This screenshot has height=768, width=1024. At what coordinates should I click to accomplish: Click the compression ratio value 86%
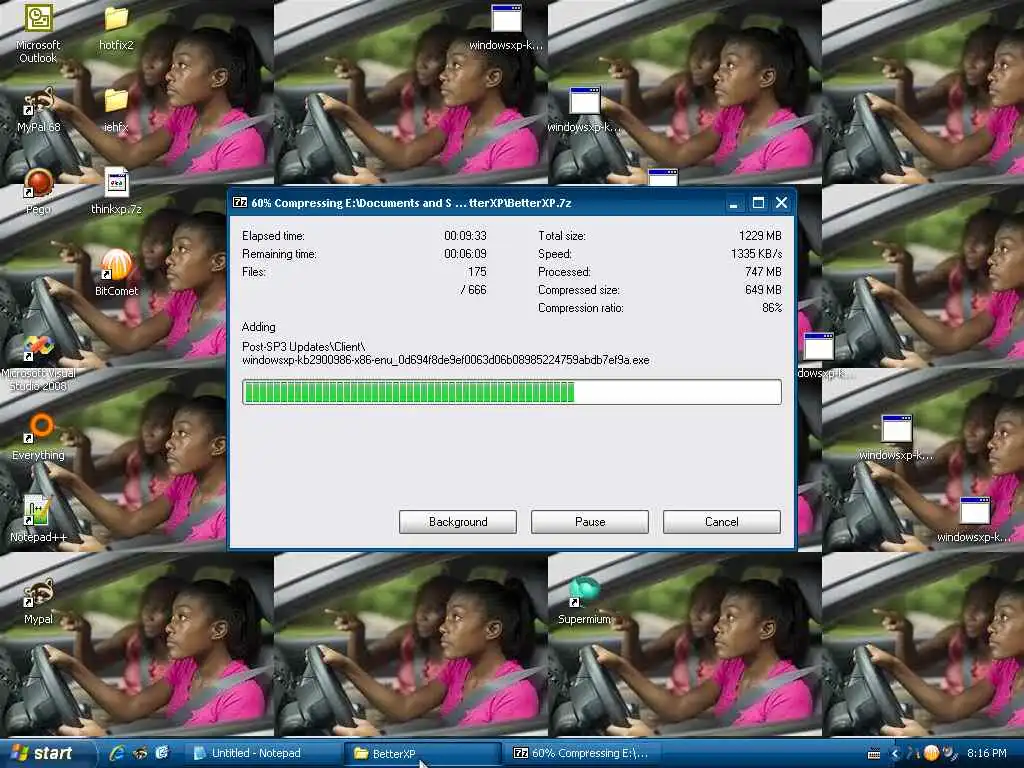point(772,308)
